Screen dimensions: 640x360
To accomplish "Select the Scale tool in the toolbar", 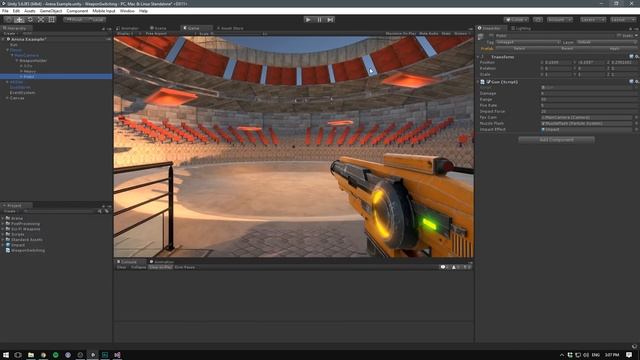I will (41, 20).
